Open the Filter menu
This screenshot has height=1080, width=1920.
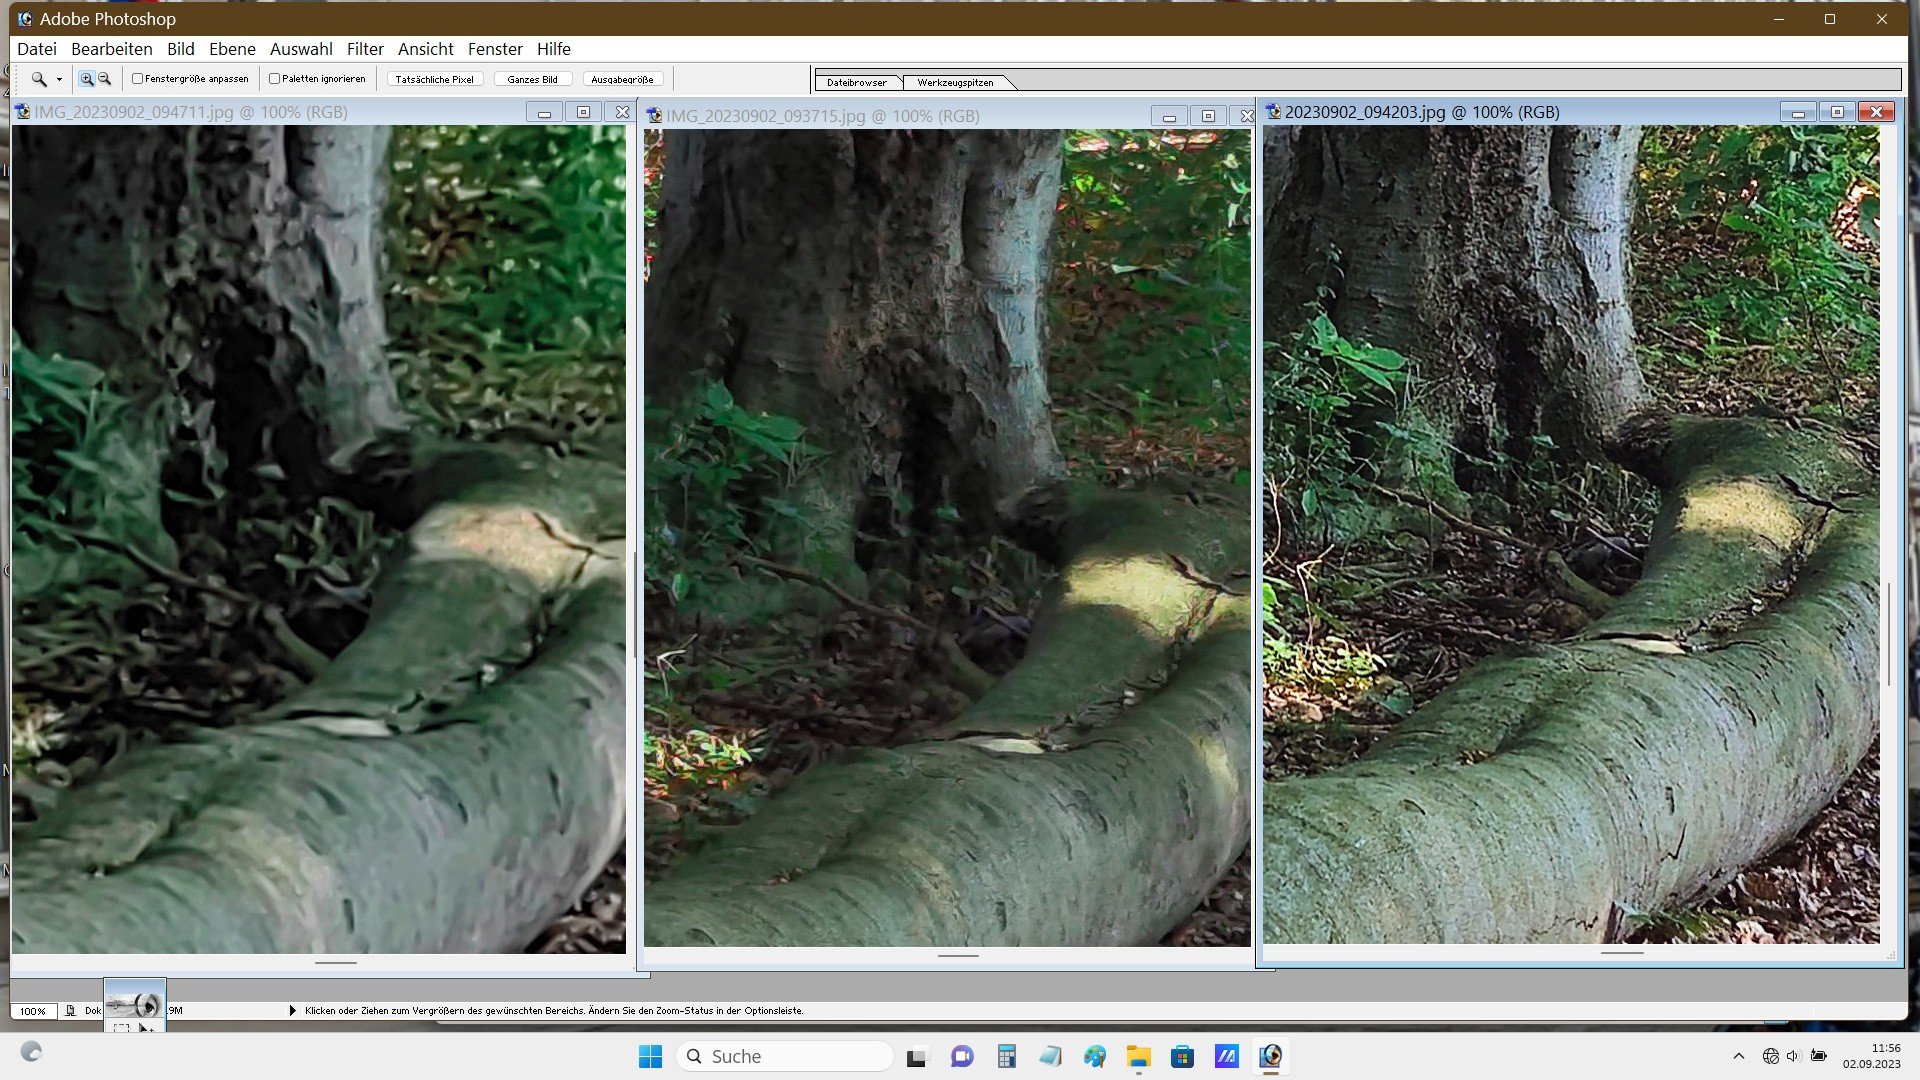(x=364, y=49)
